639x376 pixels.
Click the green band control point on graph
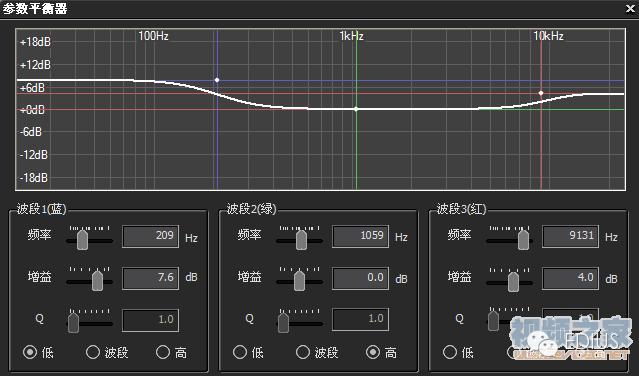(x=356, y=109)
